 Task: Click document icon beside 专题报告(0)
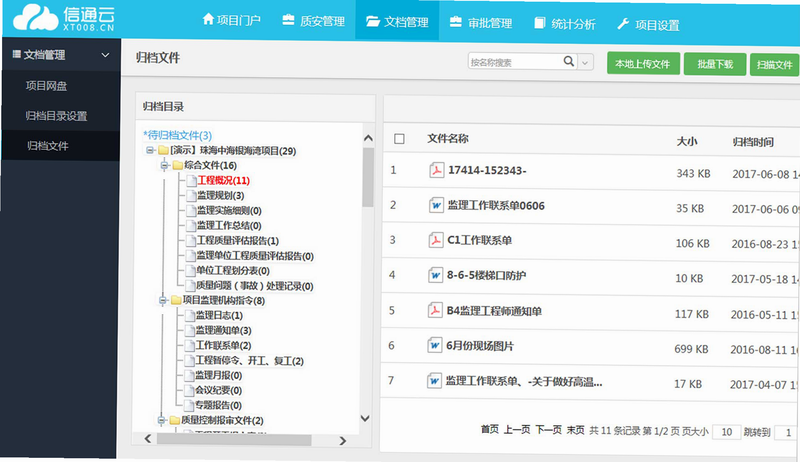(x=189, y=405)
